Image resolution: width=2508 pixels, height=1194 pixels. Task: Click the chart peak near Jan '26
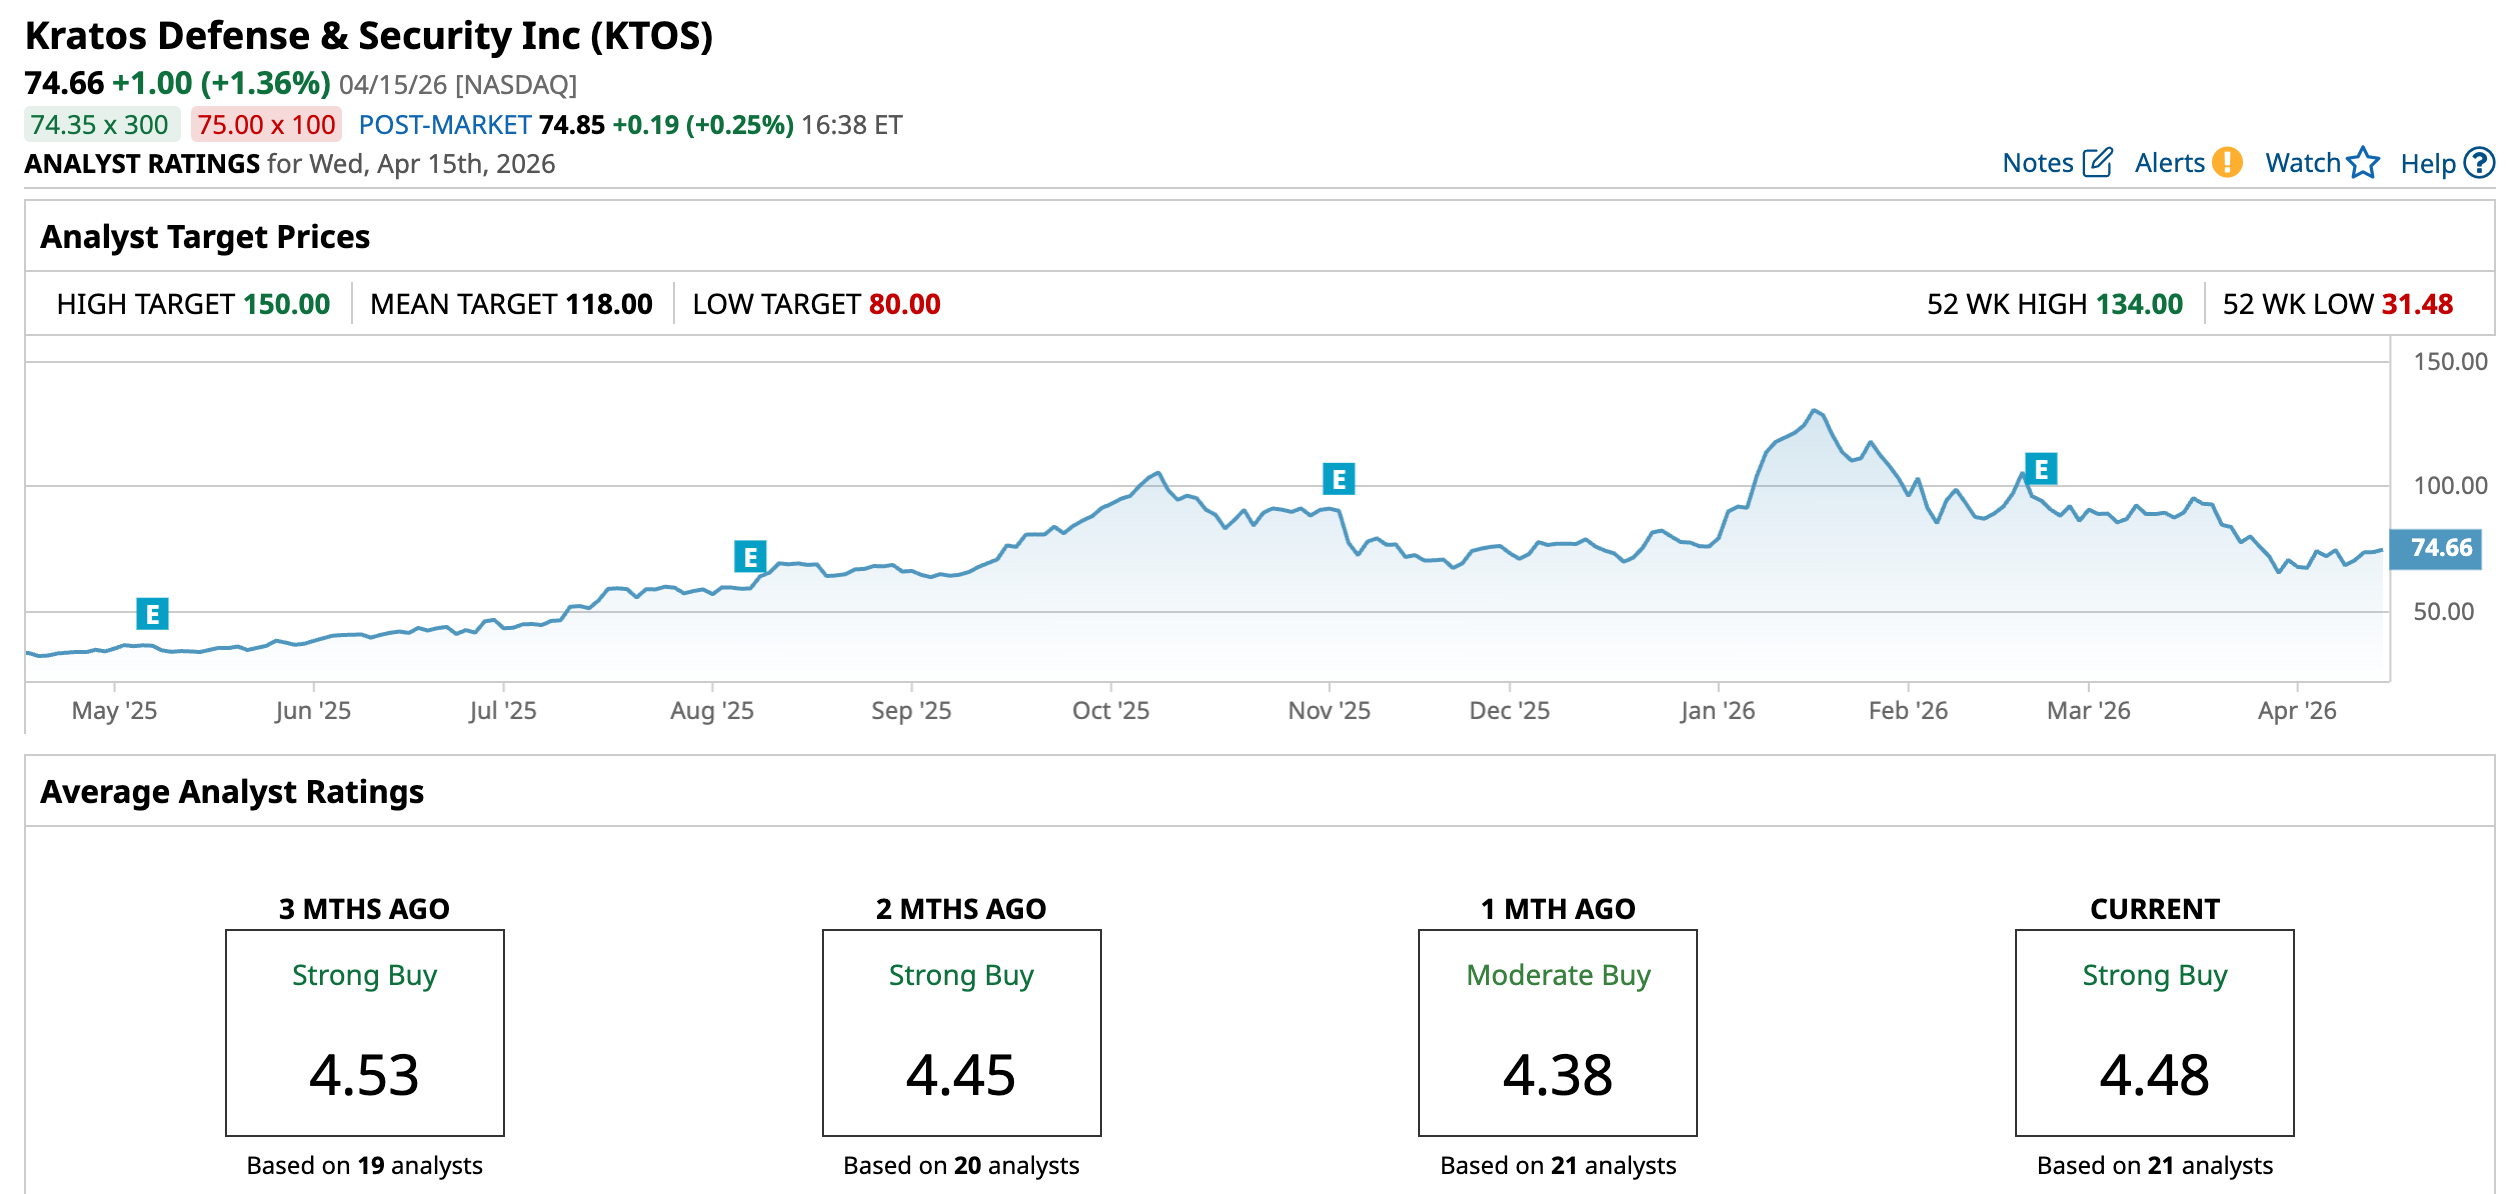click(1814, 411)
